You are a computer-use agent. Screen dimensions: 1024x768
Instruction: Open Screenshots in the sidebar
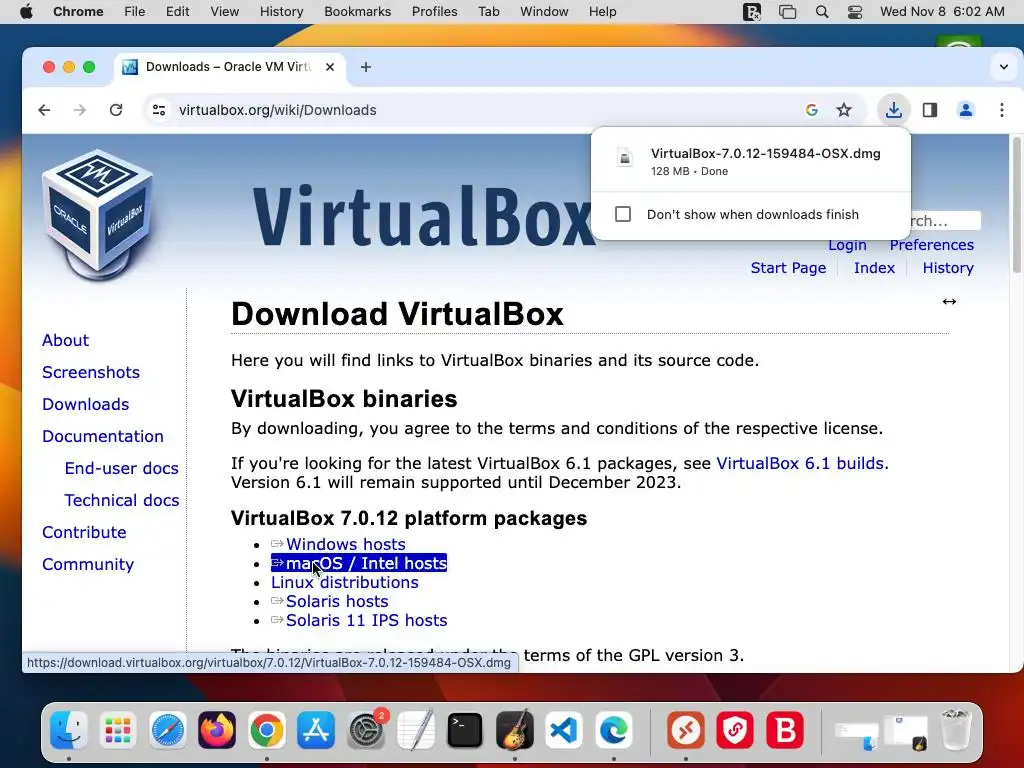[x=91, y=372]
